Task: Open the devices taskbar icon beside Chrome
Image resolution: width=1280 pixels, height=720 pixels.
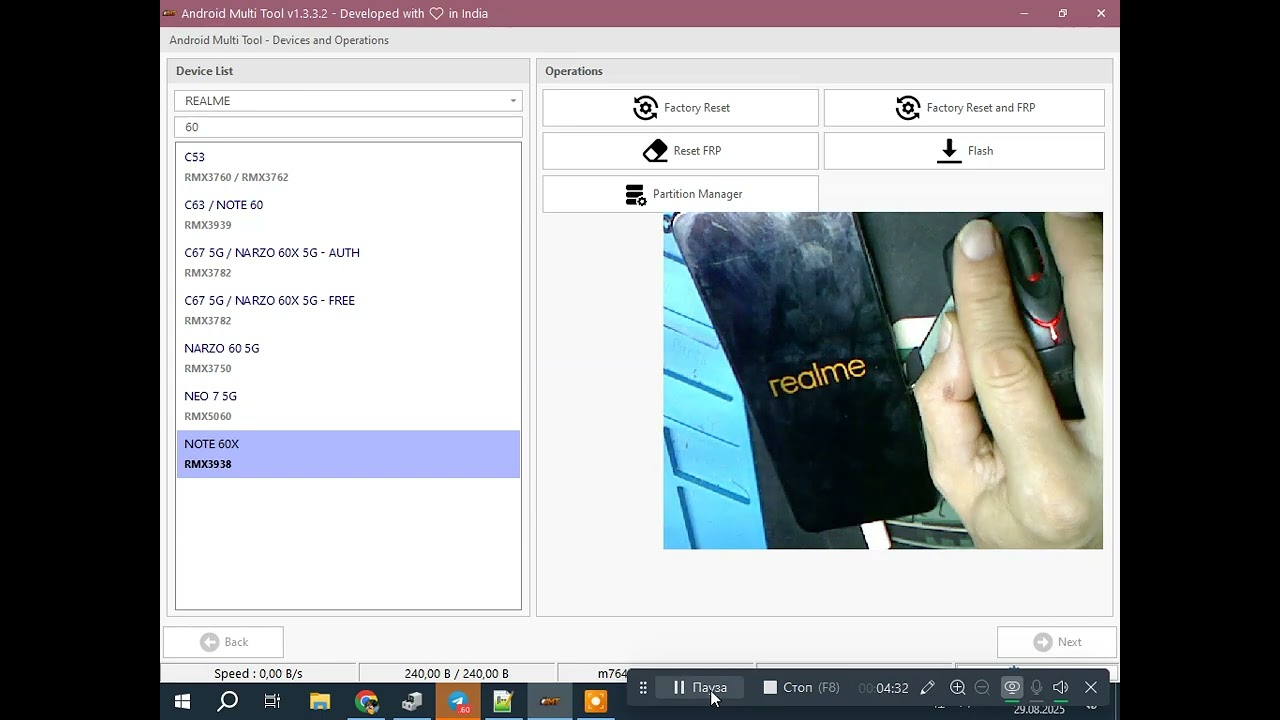Action: [412, 702]
